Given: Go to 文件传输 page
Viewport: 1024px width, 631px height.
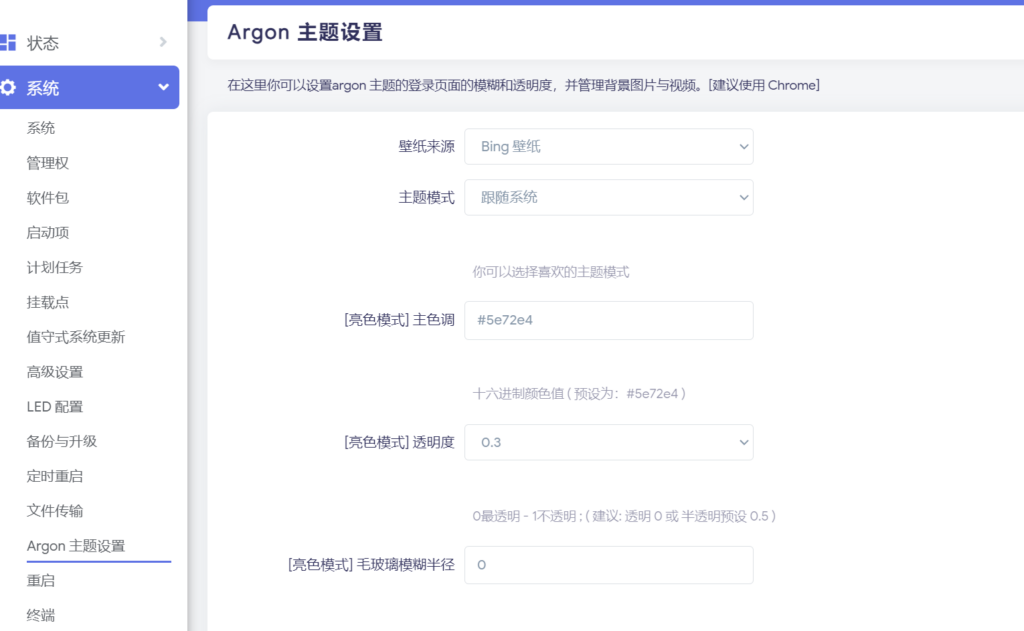Looking at the screenshot, I should 55,511.
